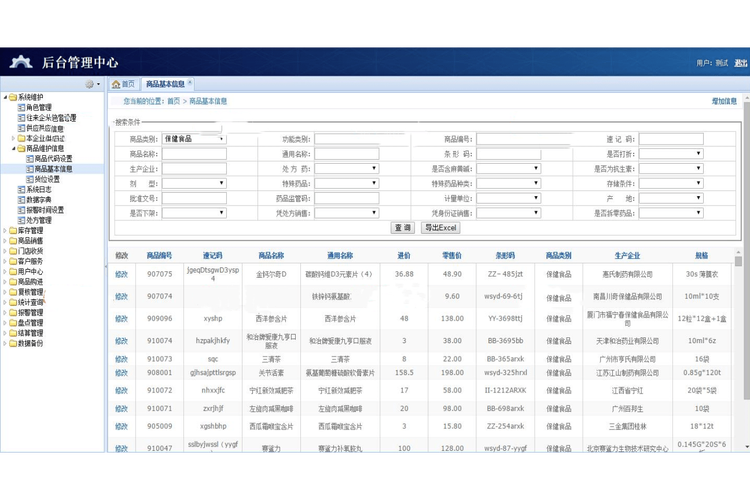Open 角色管理 in sidebar tree
750x500 pixels.
[x=39, y=108]
